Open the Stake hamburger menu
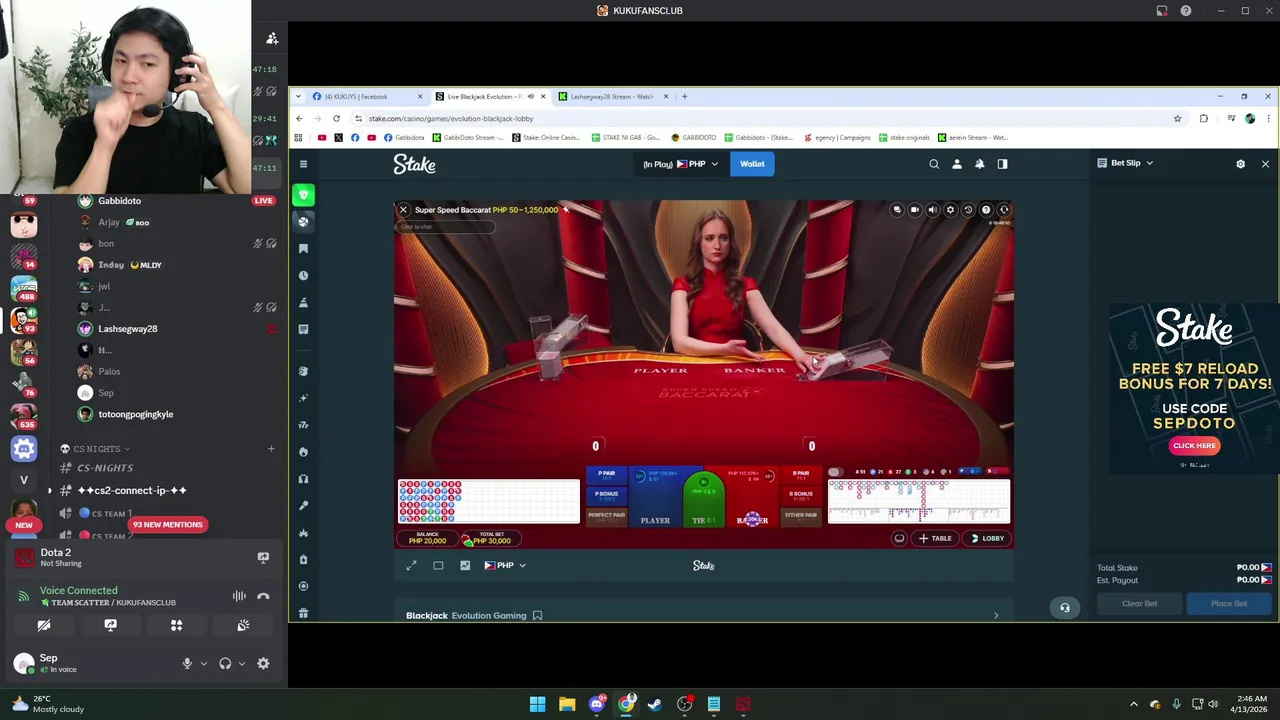The height and width of the screenshot is (720, 1280). (303, 164)
